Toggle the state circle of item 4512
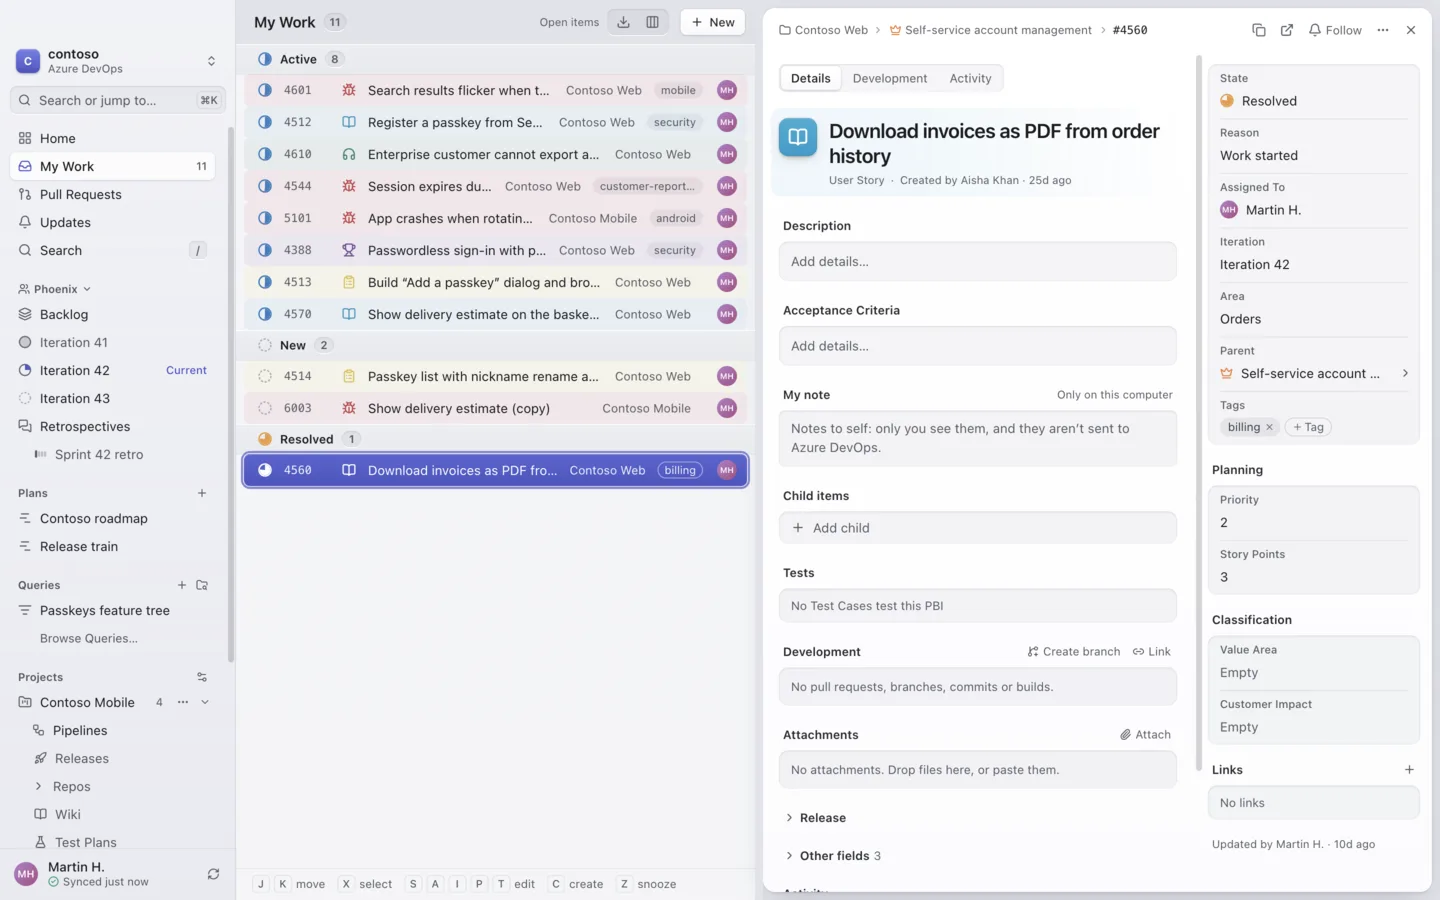This screenshot has width=1440, height=900. 265,122
